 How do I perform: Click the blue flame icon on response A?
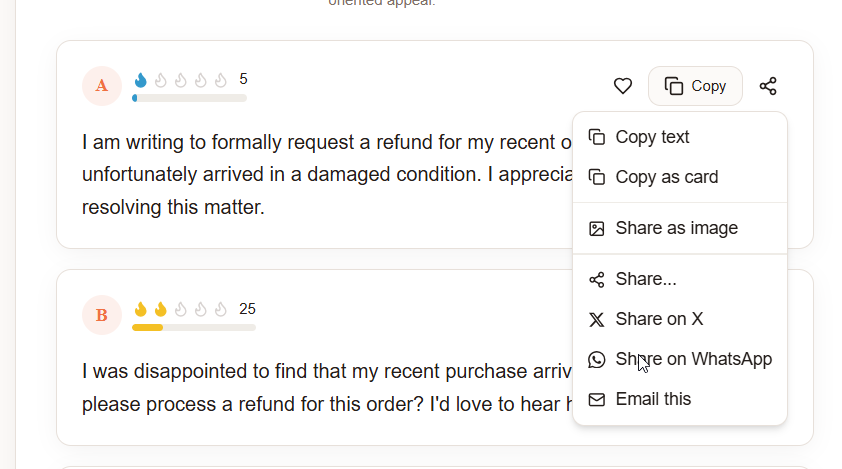click(140, 80)
